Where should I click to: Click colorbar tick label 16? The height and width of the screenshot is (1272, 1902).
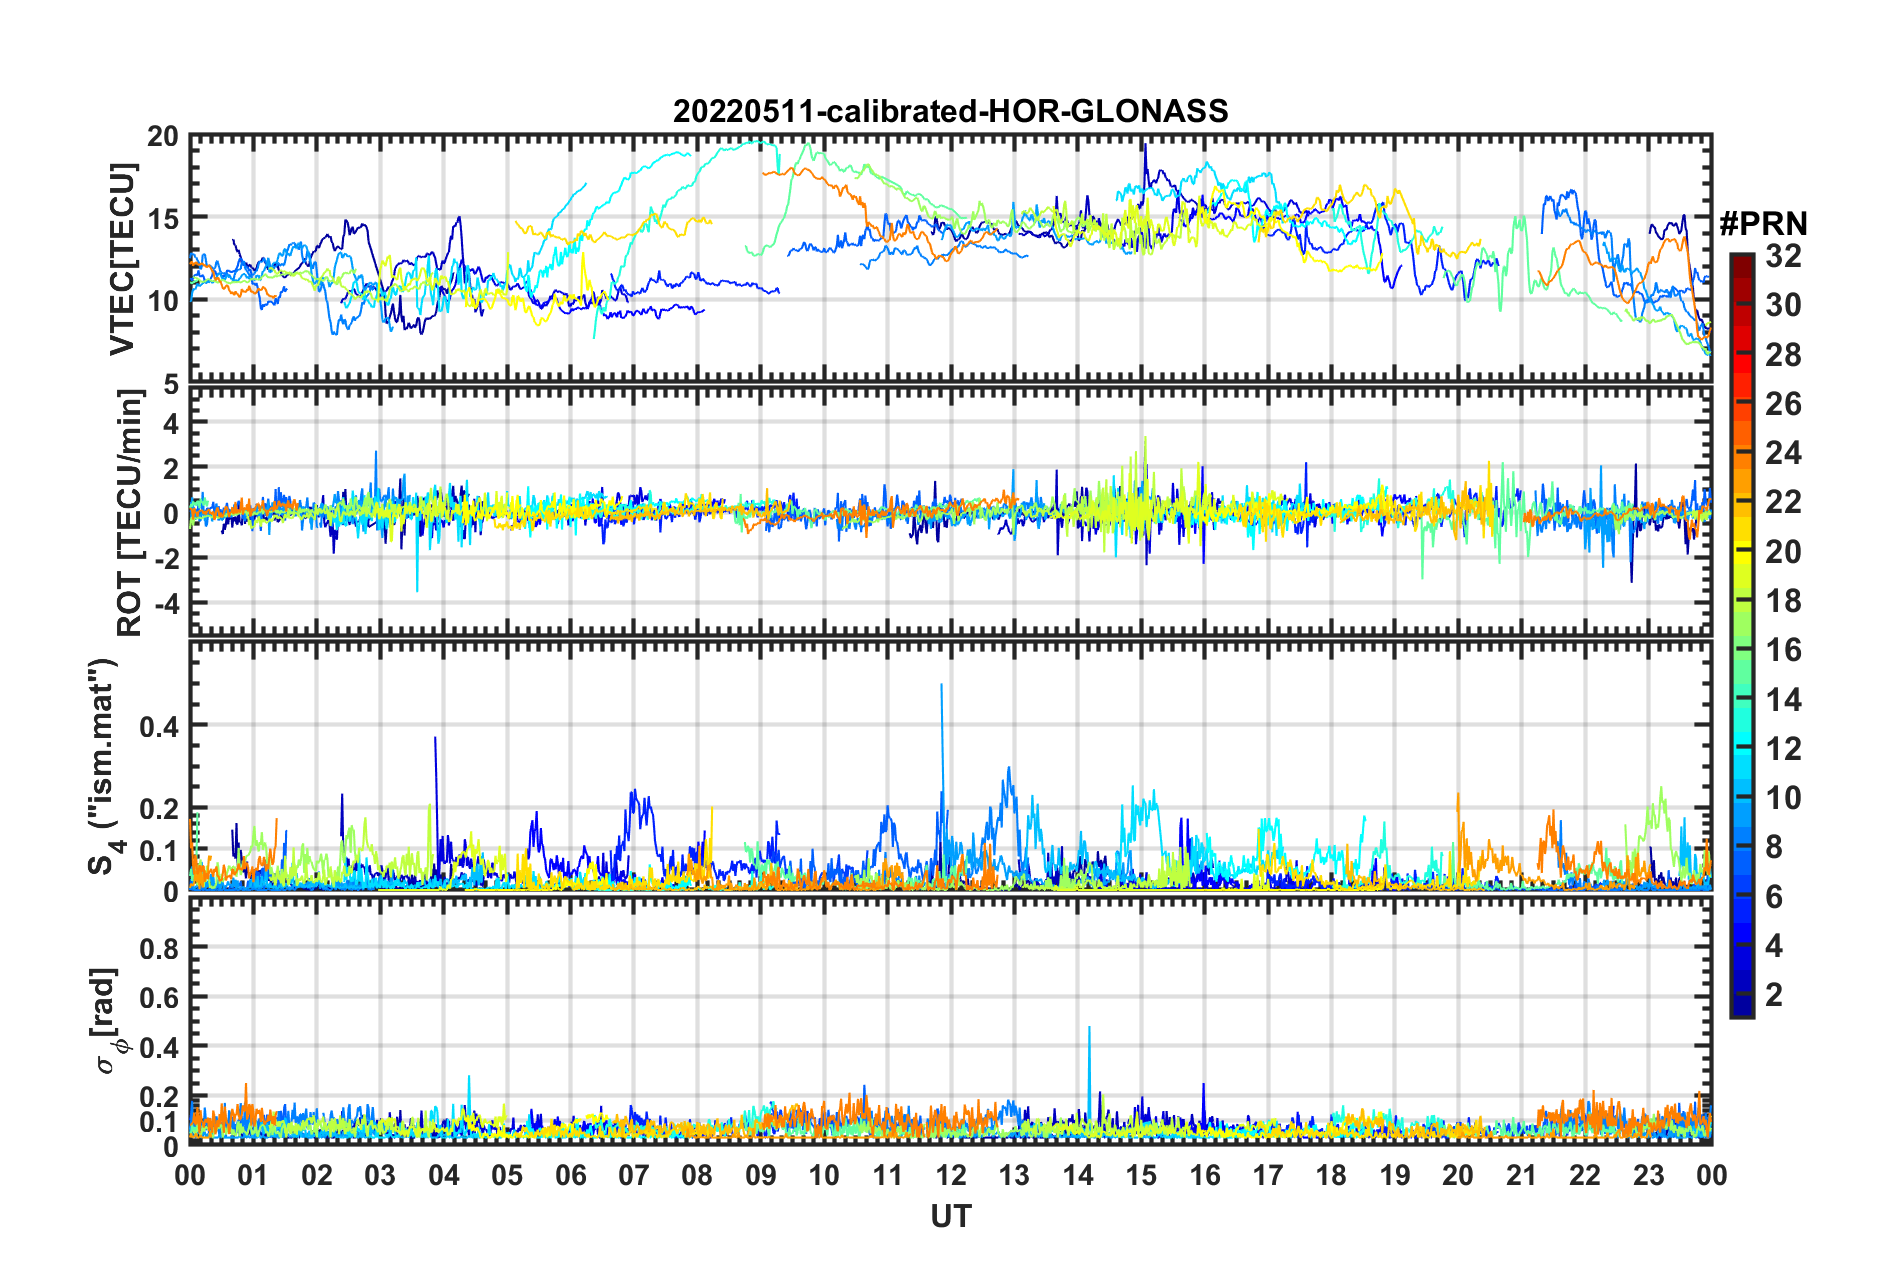pyautogui.click(x=1783, y=650)
